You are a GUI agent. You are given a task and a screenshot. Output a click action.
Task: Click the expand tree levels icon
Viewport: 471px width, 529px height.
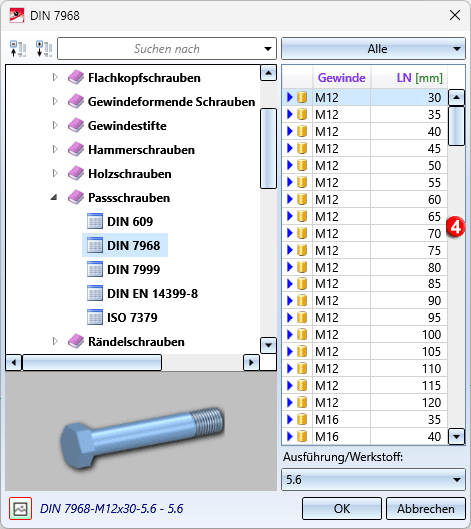click(44, 49)
